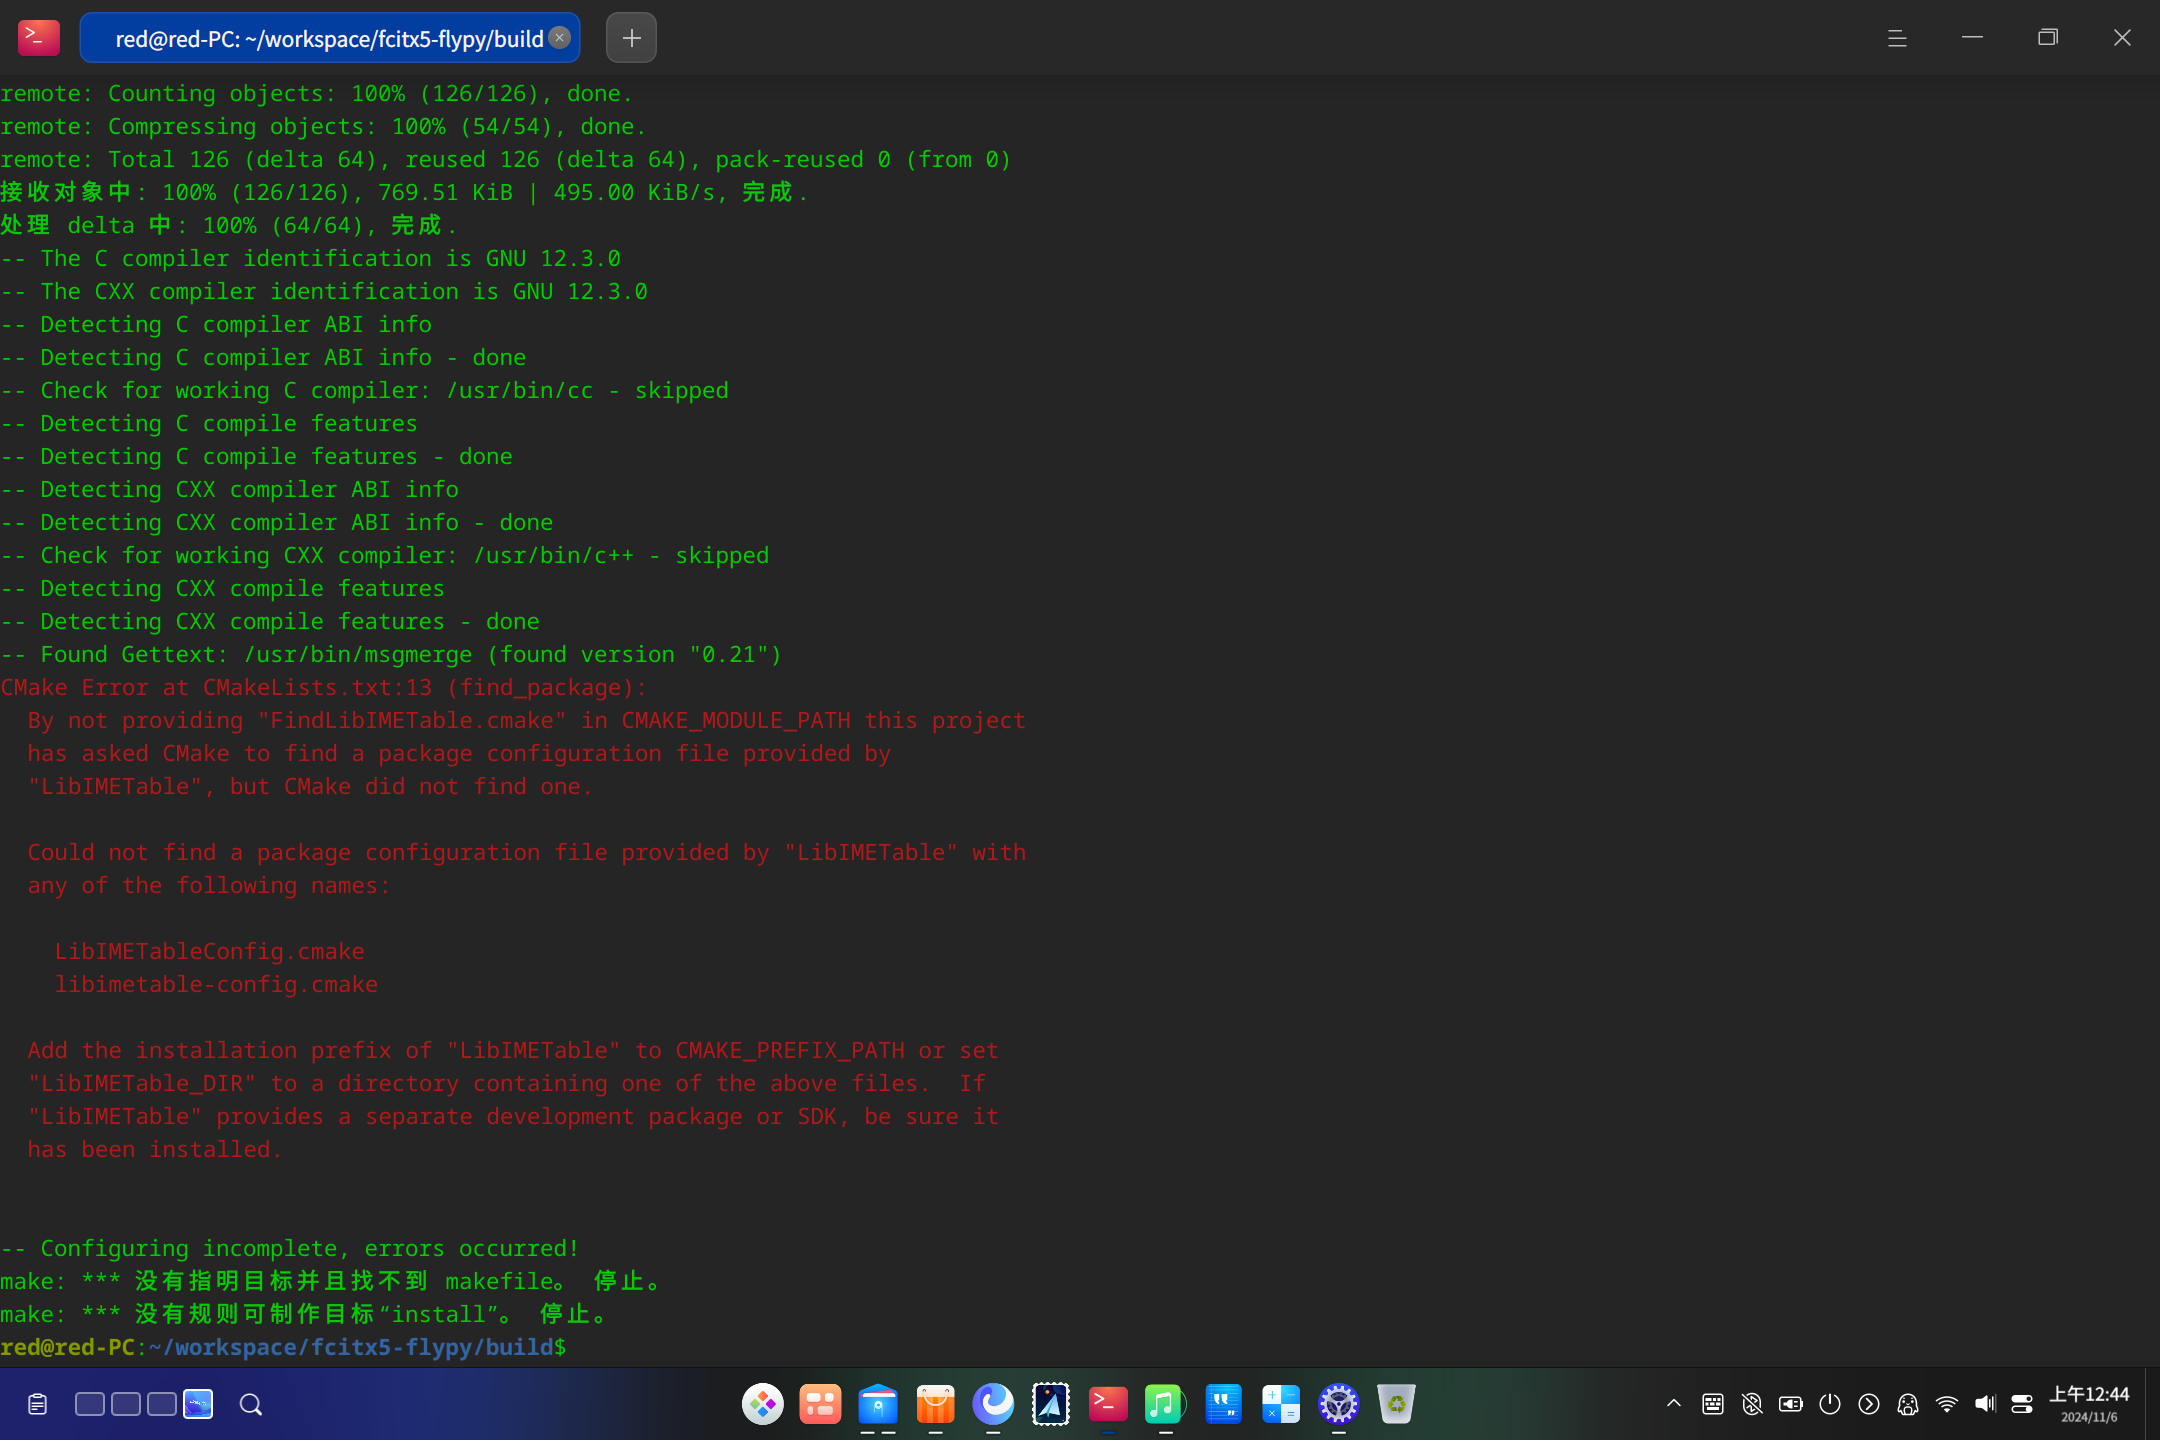Open the taskbar search

click(251, 1405)
